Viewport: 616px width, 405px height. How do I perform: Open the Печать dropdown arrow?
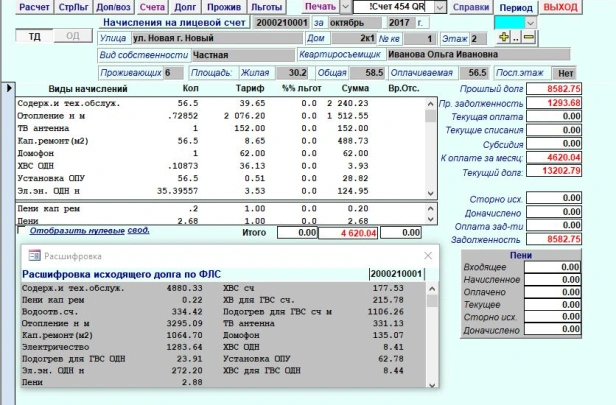tap(346, 7)
